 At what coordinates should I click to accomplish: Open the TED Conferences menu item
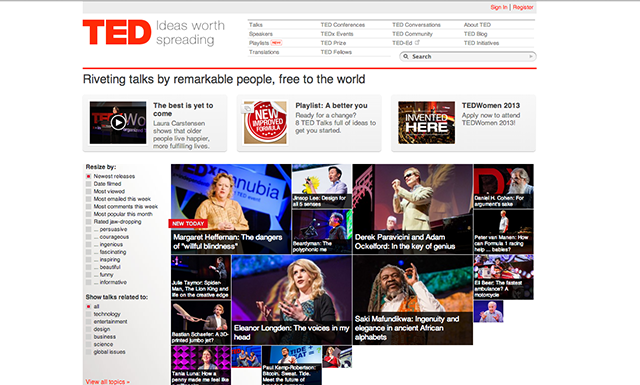point(343,25)
